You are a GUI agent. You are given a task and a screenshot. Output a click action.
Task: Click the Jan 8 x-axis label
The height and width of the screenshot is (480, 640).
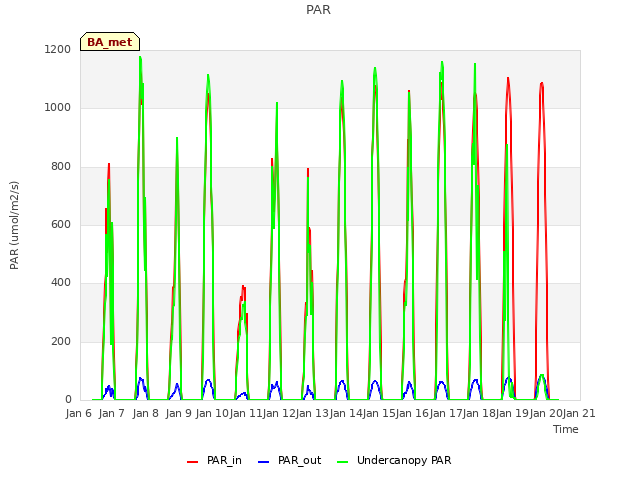146,413
